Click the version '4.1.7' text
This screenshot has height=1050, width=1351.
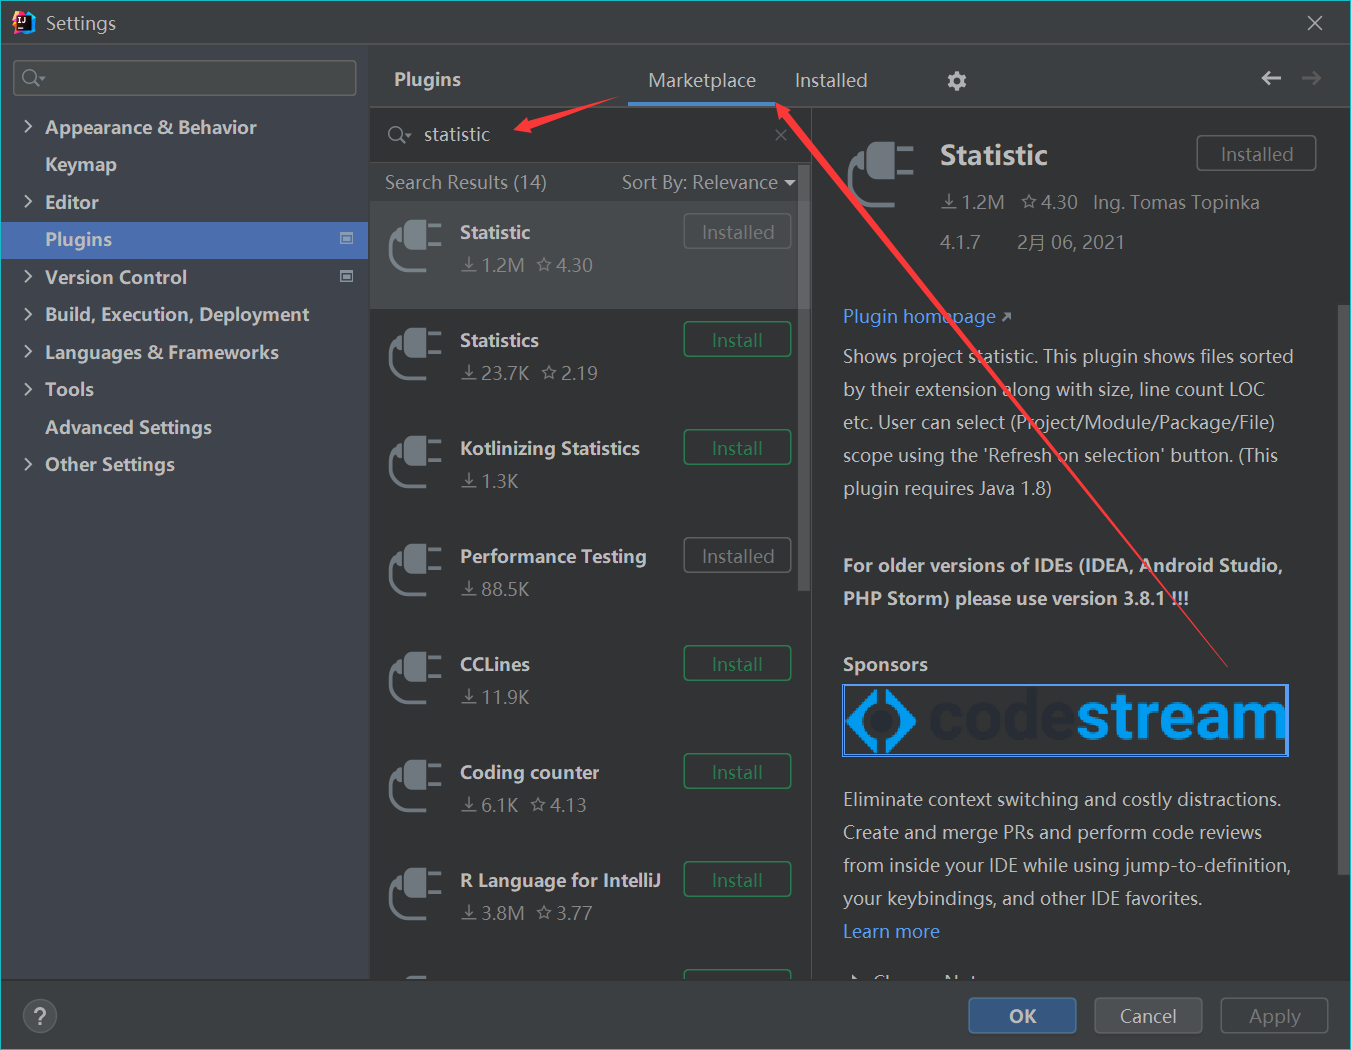tap(960, 243)
